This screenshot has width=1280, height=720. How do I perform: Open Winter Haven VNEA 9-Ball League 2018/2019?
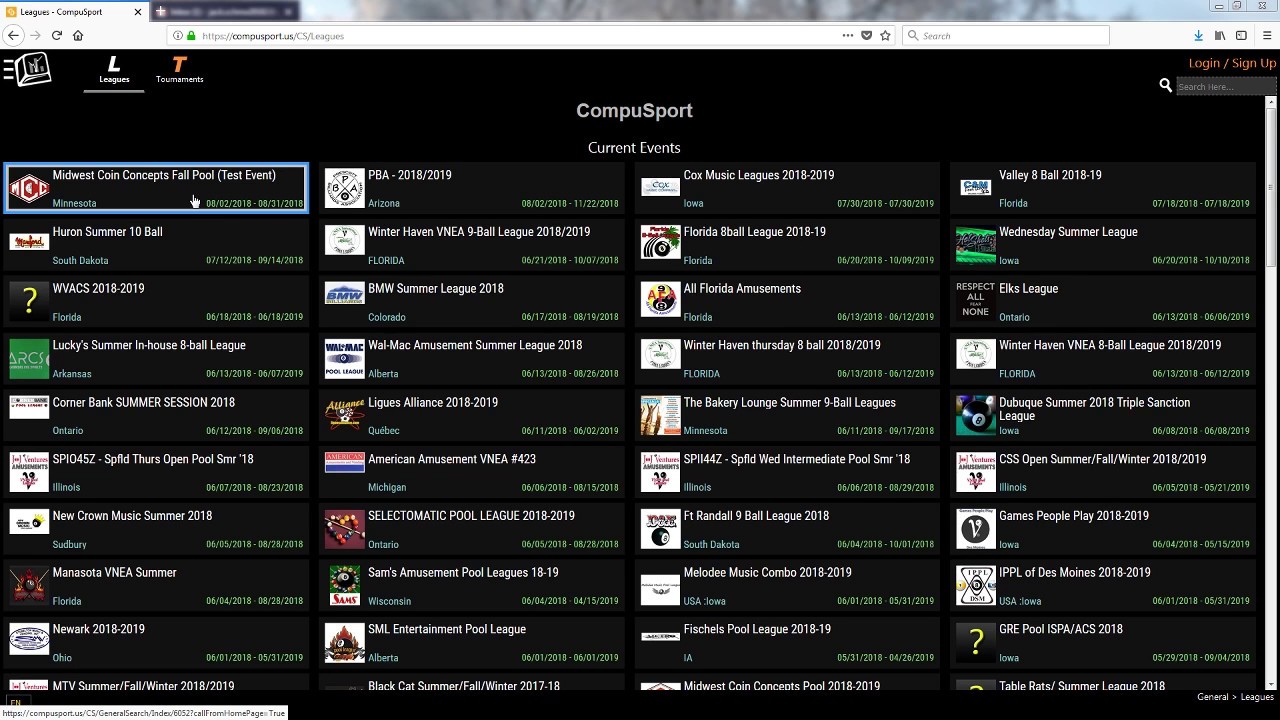tap(479, 232)
